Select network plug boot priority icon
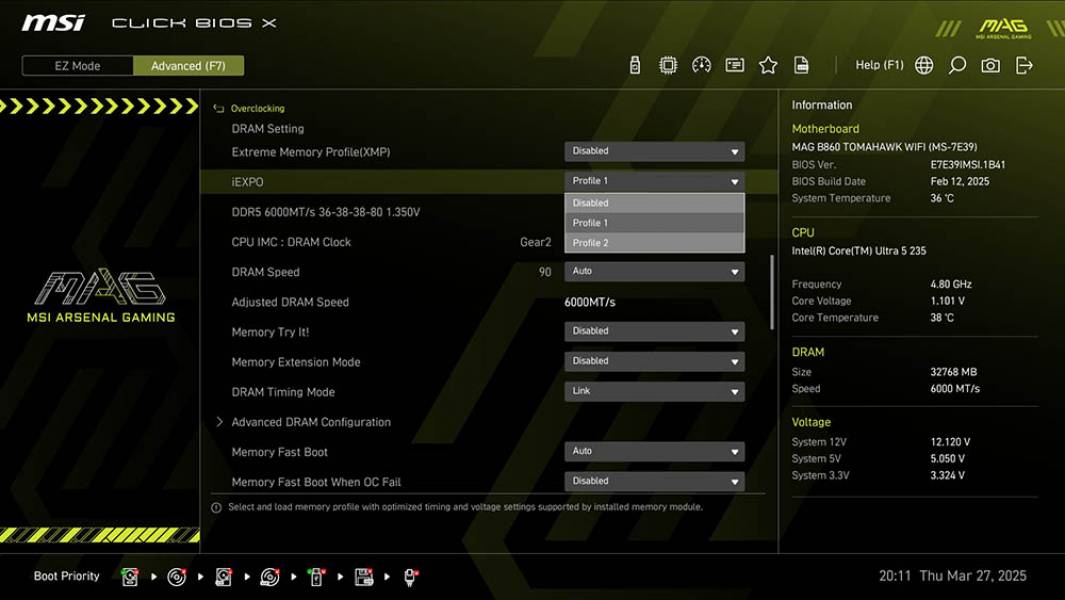 410,577
